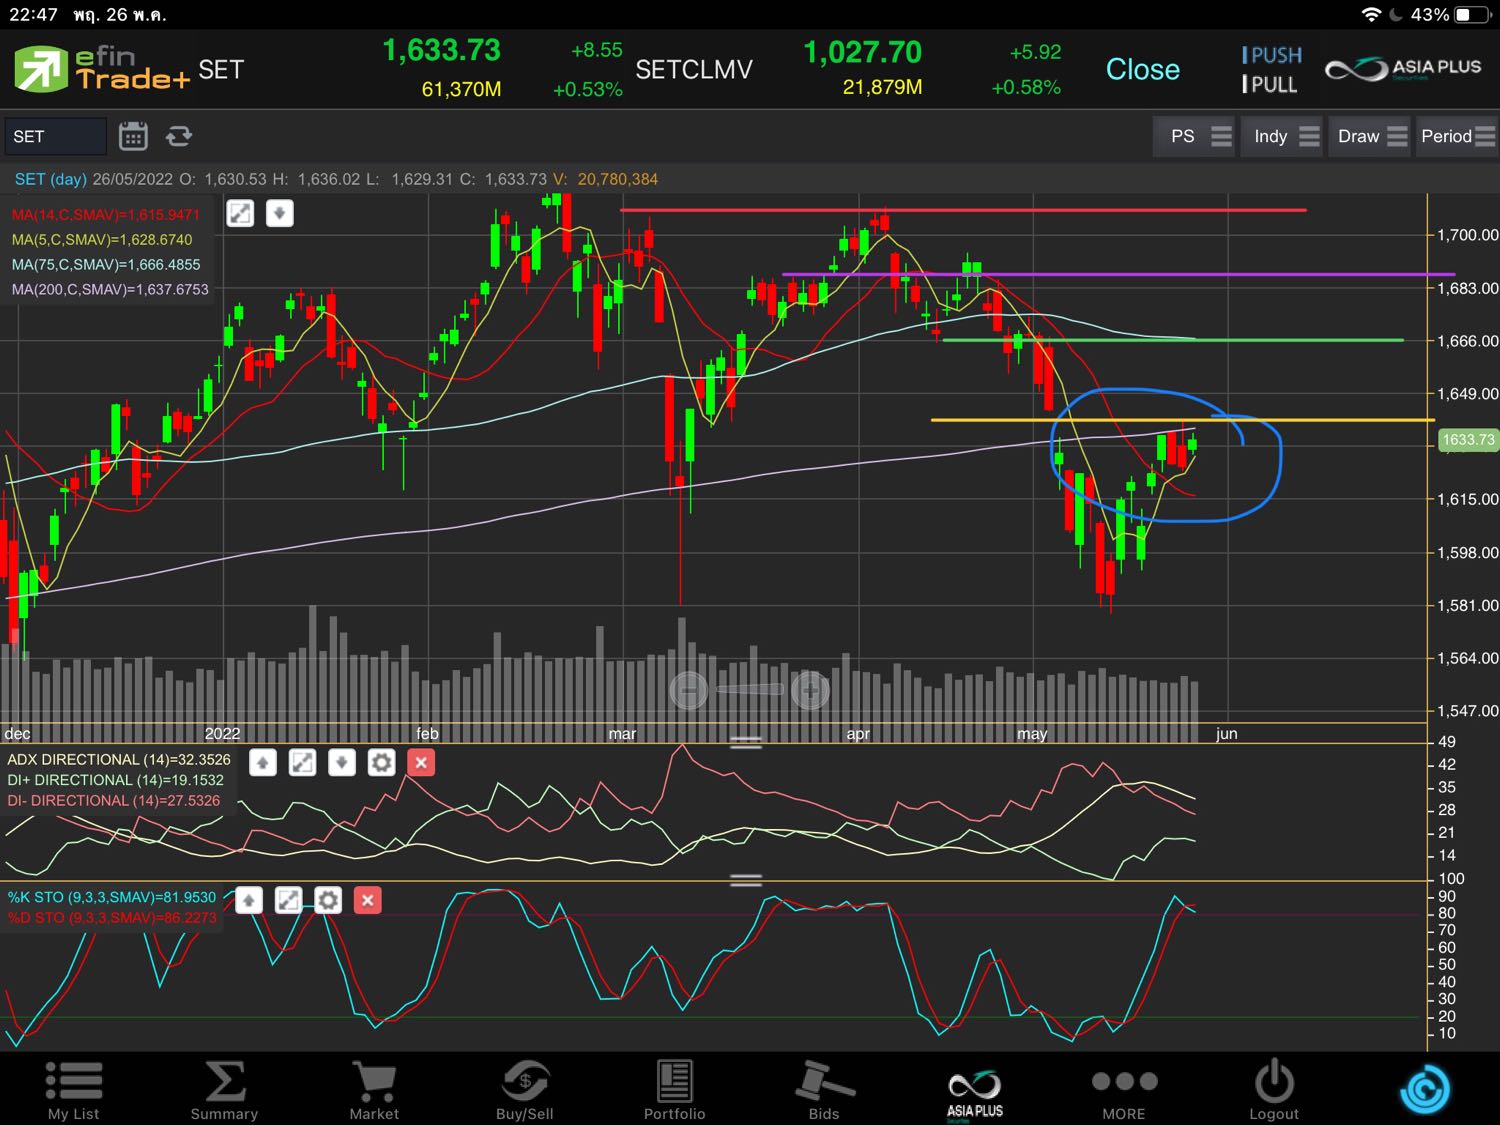
Task: Tap the DI+ DIRECTIONAL (14) label
Action: [x=115, y=780]
